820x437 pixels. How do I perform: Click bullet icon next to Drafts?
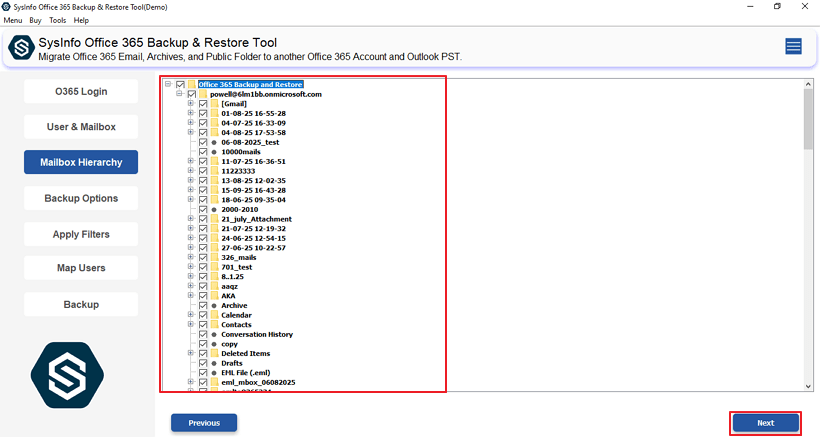[214, 363]
